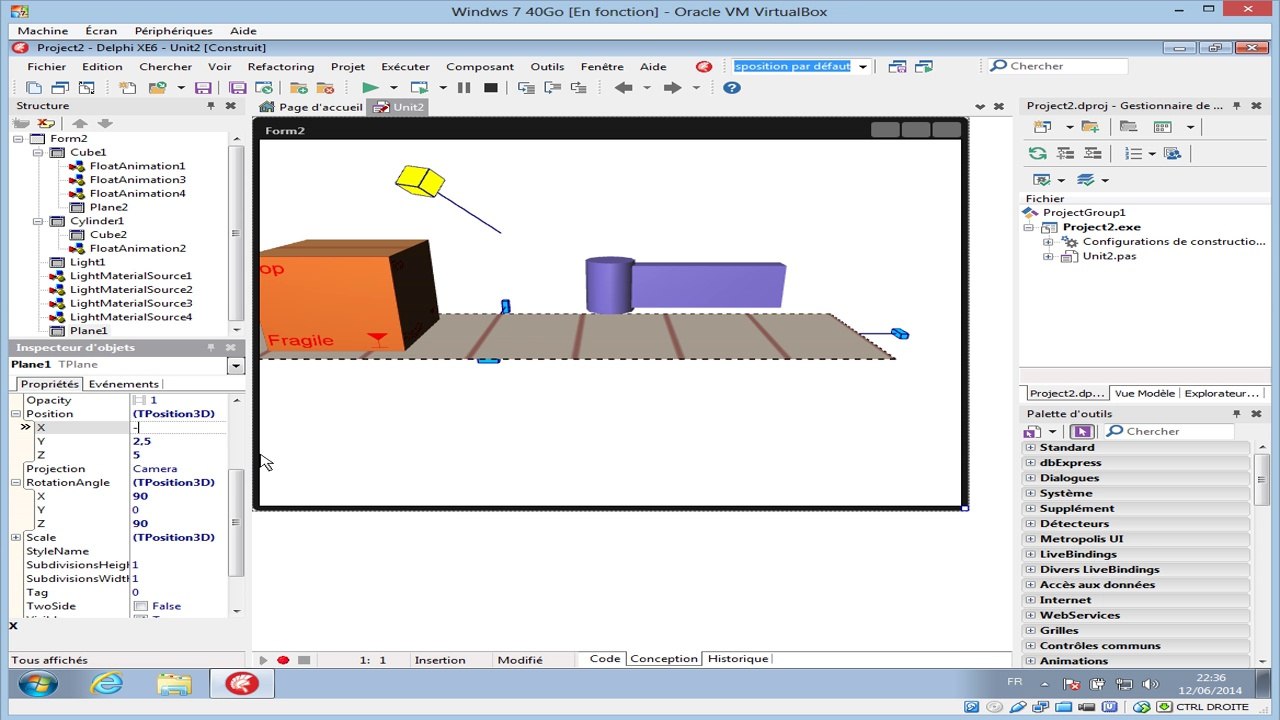
Task: Click Add to project icon in Project Manager
Action: coord(1090,127)
